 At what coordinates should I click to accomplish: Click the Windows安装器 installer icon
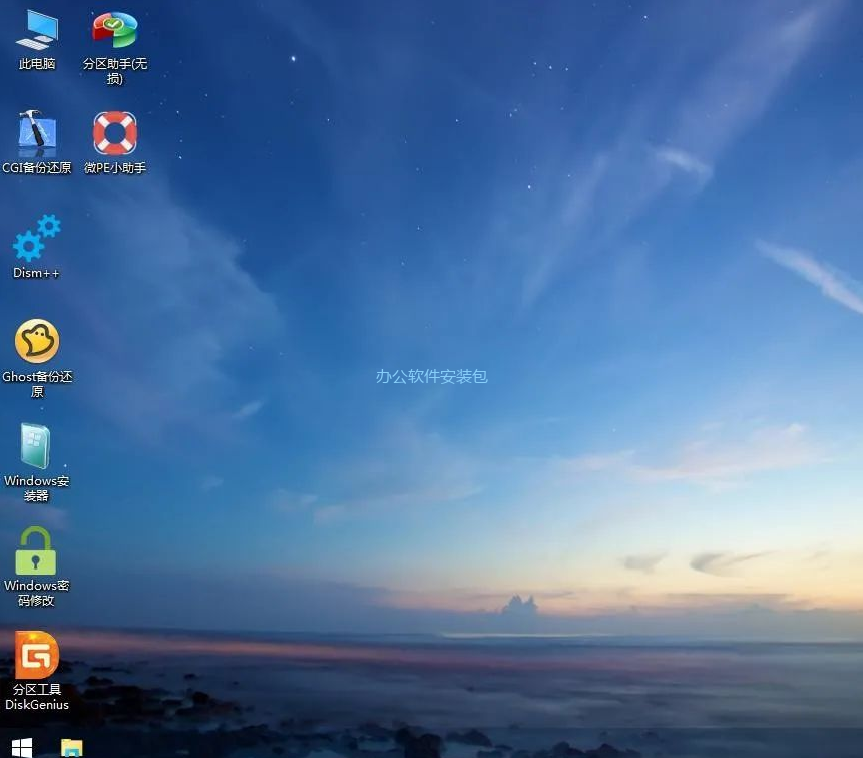point(37,446)
